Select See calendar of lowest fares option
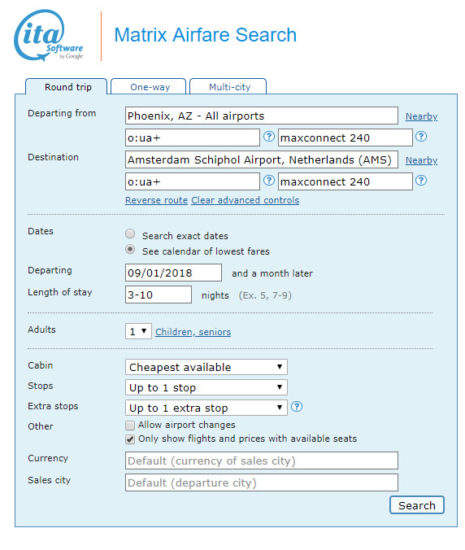Screen dimensions: 465x550 [130, 249]
